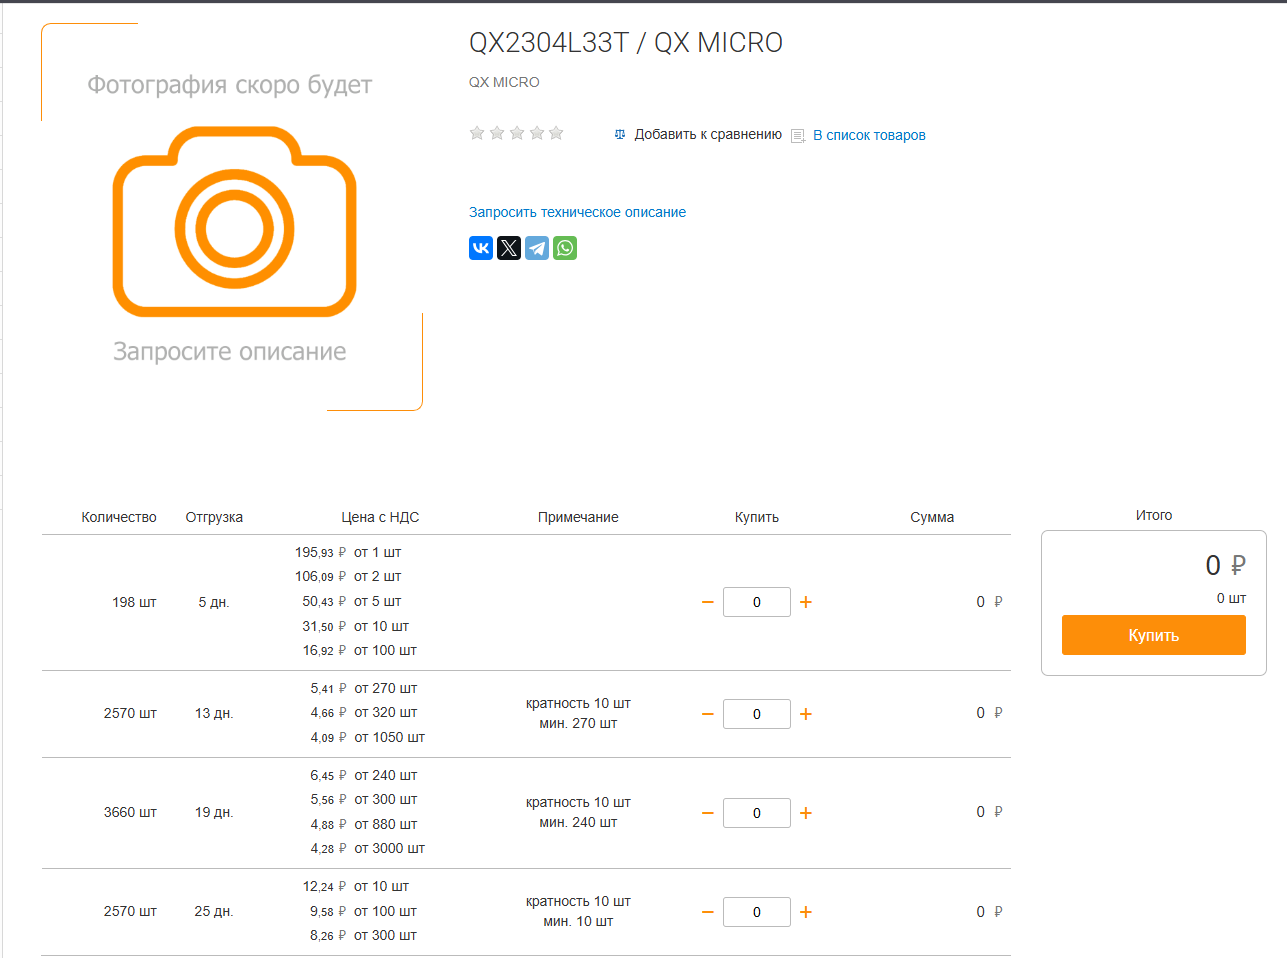The height and width of the screenshot is (958, 1287).
Task: Decrease quantity for the 19 дн. offer
Action: coord(708,813)
